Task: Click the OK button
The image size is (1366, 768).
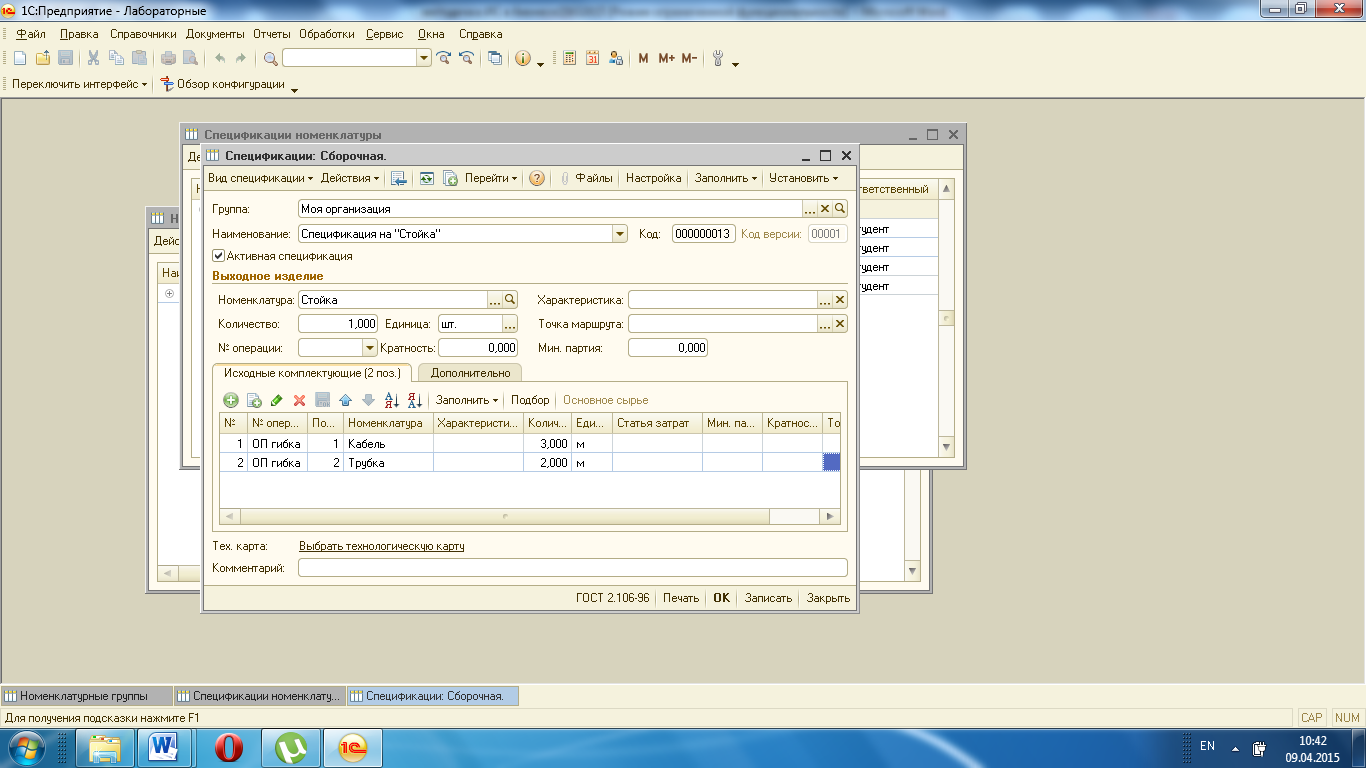Action: point(721,598)
